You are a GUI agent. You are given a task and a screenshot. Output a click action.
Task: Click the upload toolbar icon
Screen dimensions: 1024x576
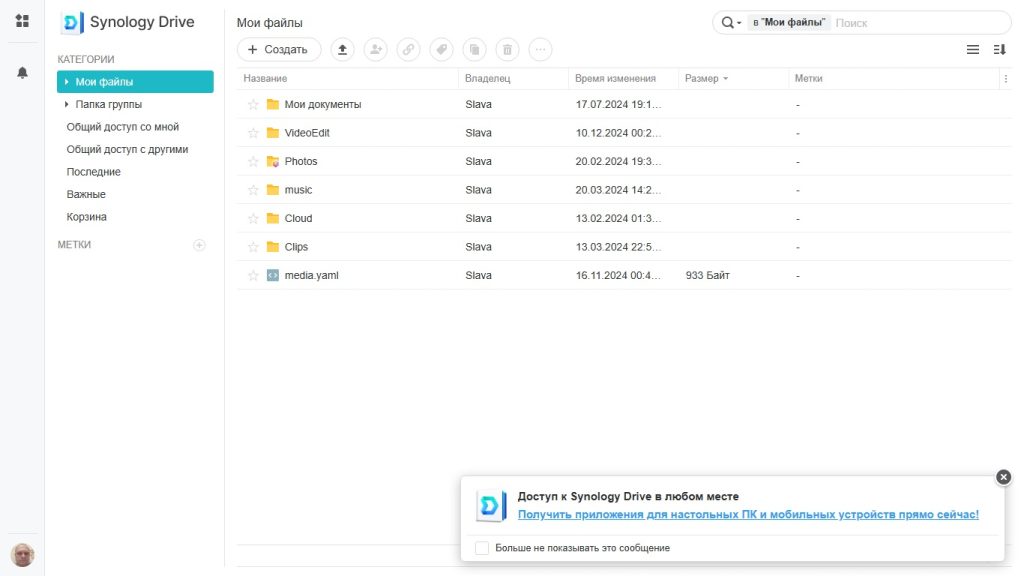tap(342, 50)
